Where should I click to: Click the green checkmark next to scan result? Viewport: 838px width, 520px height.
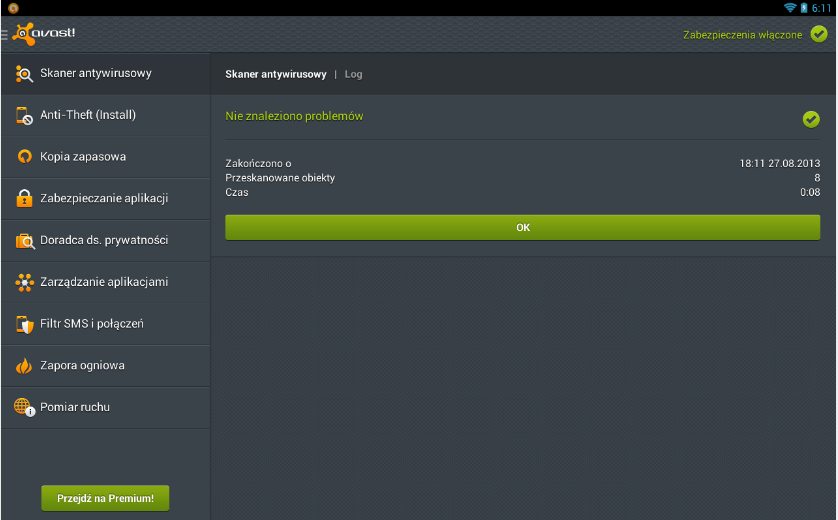811,119
